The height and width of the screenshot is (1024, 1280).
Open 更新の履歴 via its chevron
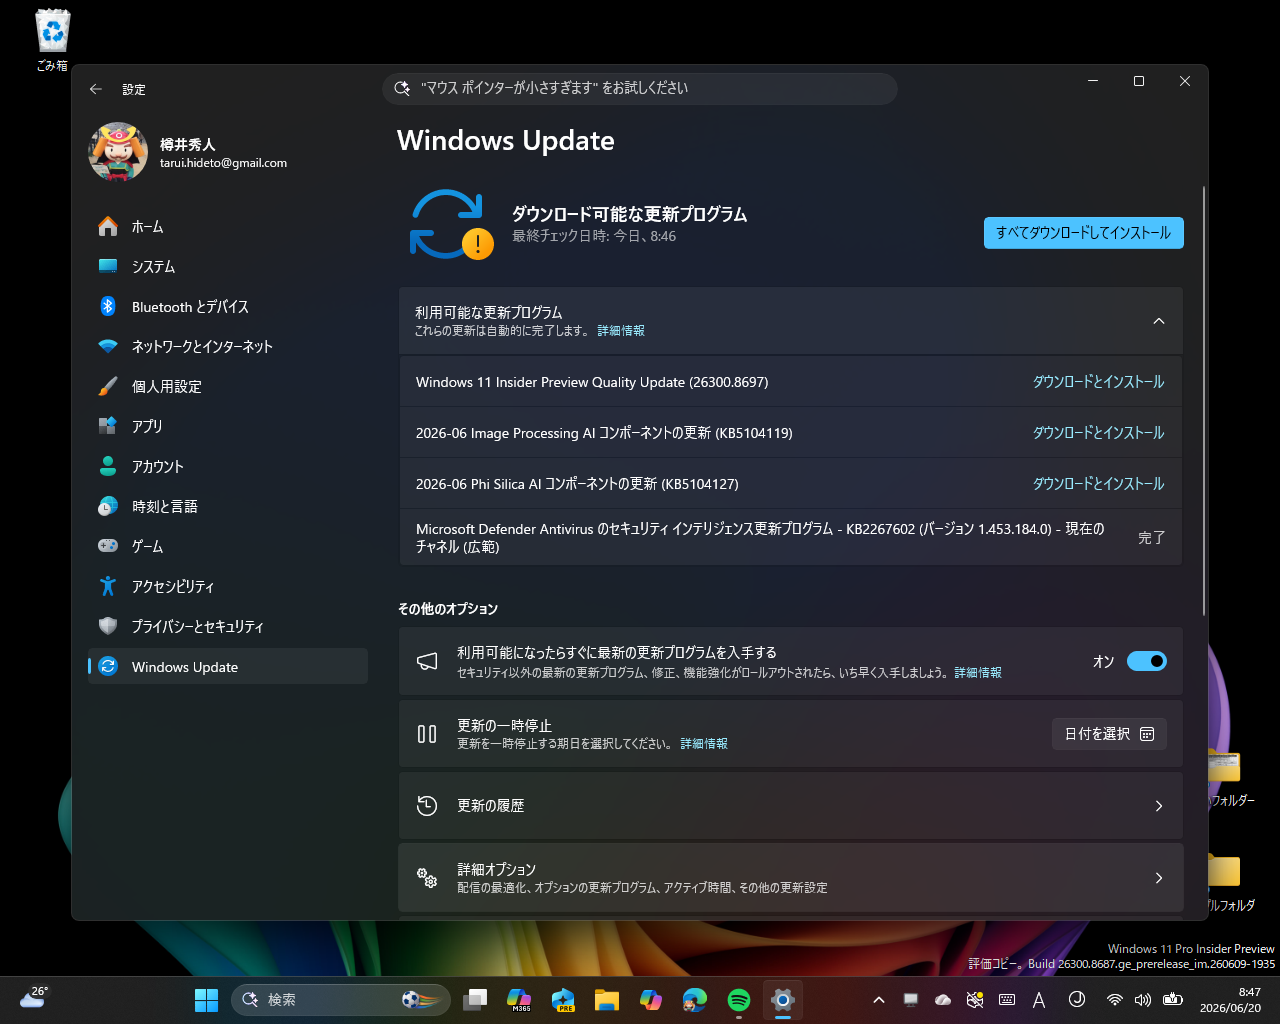pyautogui.click(x=1159, y=806)
